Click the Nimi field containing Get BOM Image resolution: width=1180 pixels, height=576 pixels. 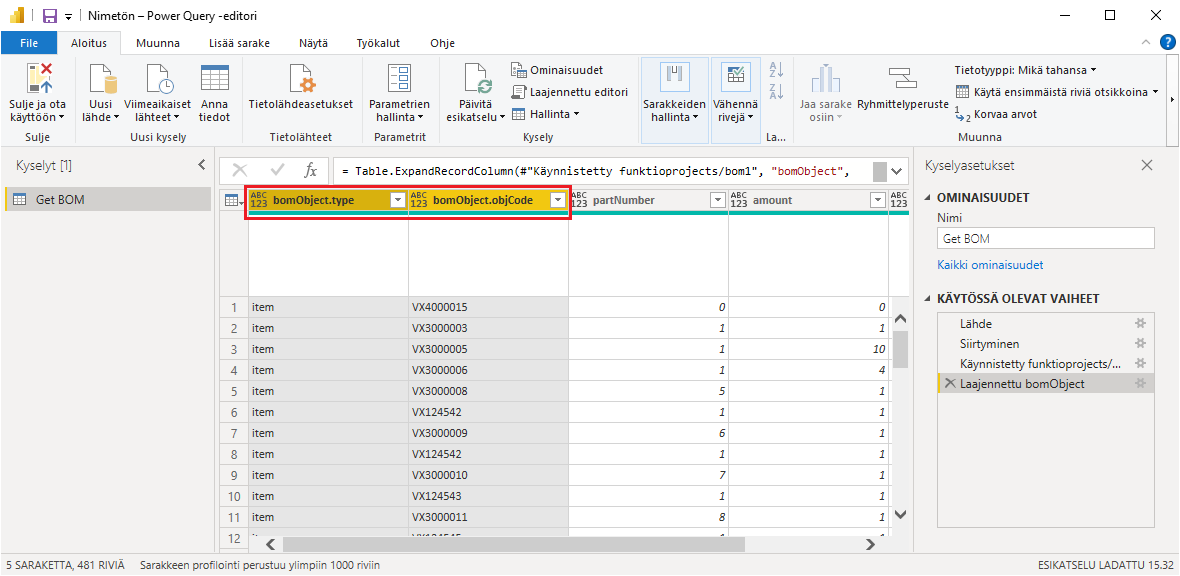pyautogui.click(x=1044, y=238)
